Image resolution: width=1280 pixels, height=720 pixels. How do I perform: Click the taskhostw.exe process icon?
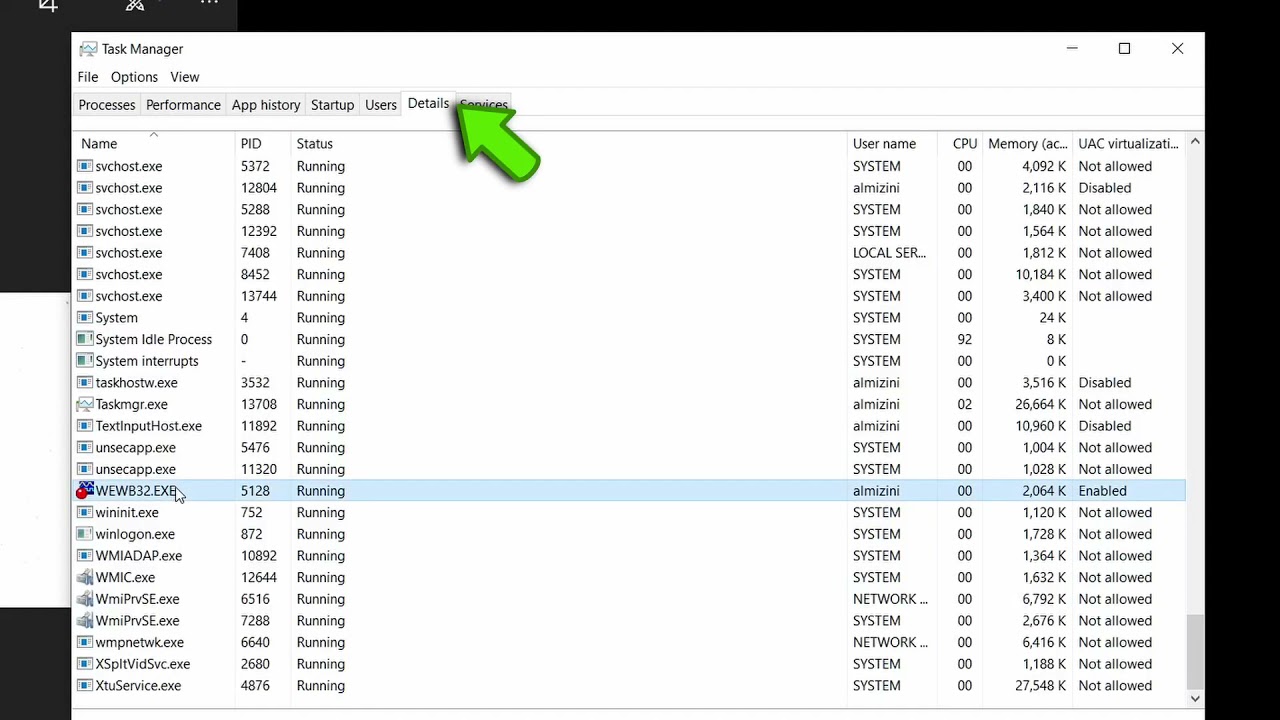coord(85,383)
